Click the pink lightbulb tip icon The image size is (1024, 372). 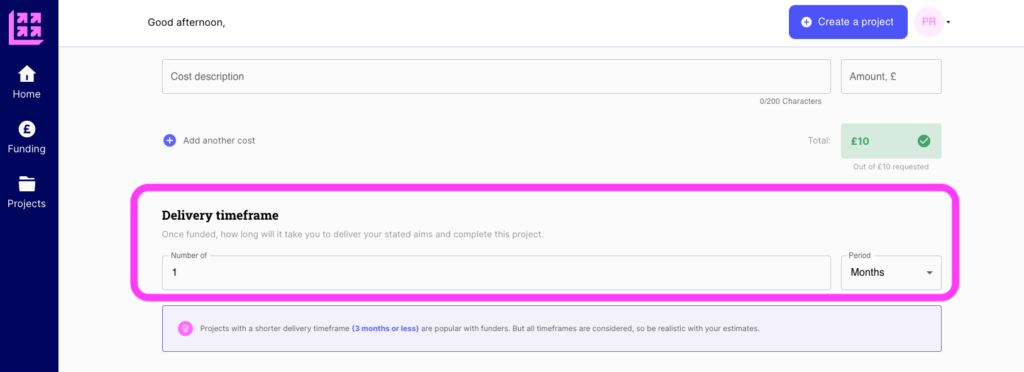[185, 328]
